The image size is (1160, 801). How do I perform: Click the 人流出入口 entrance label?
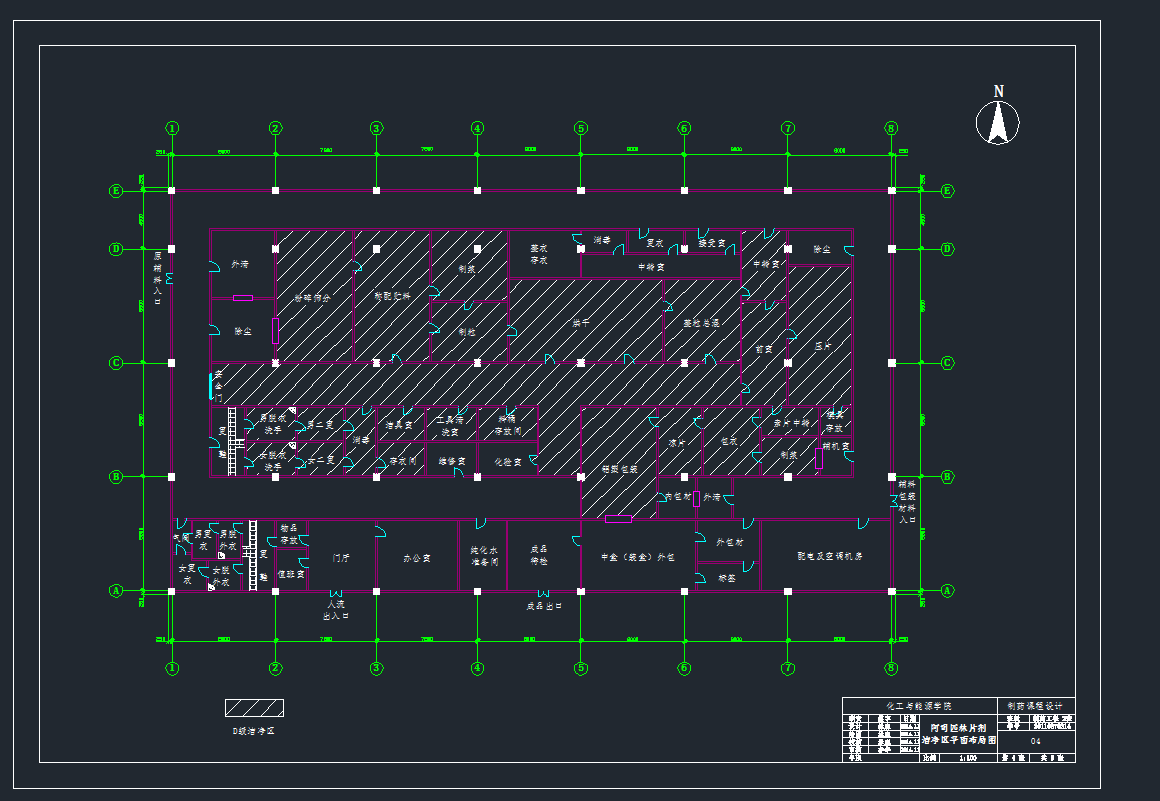[x=333, y=610]
